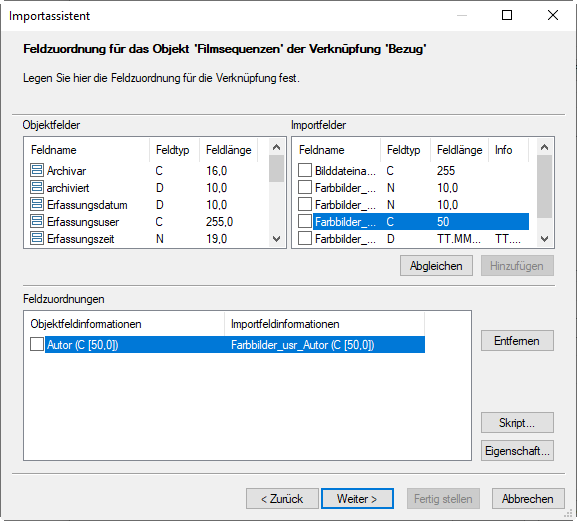This screenshot has width=577, height=521.
Task: Click the field icon beside Erfassungszeit
Action: (37, 238)
